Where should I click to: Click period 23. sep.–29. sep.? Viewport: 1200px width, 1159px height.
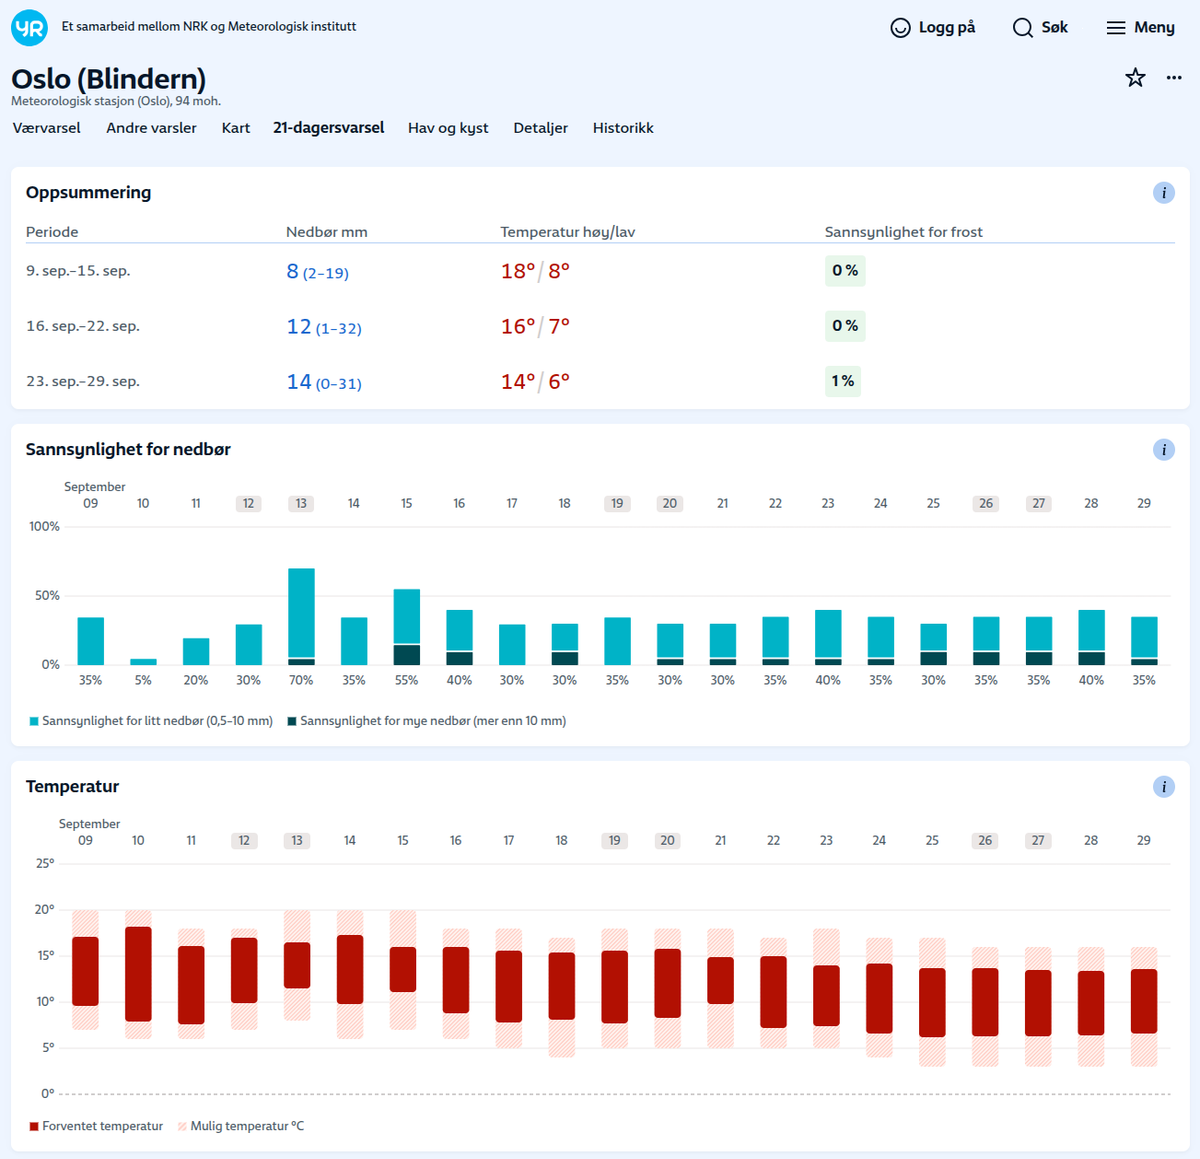(83, 381)
